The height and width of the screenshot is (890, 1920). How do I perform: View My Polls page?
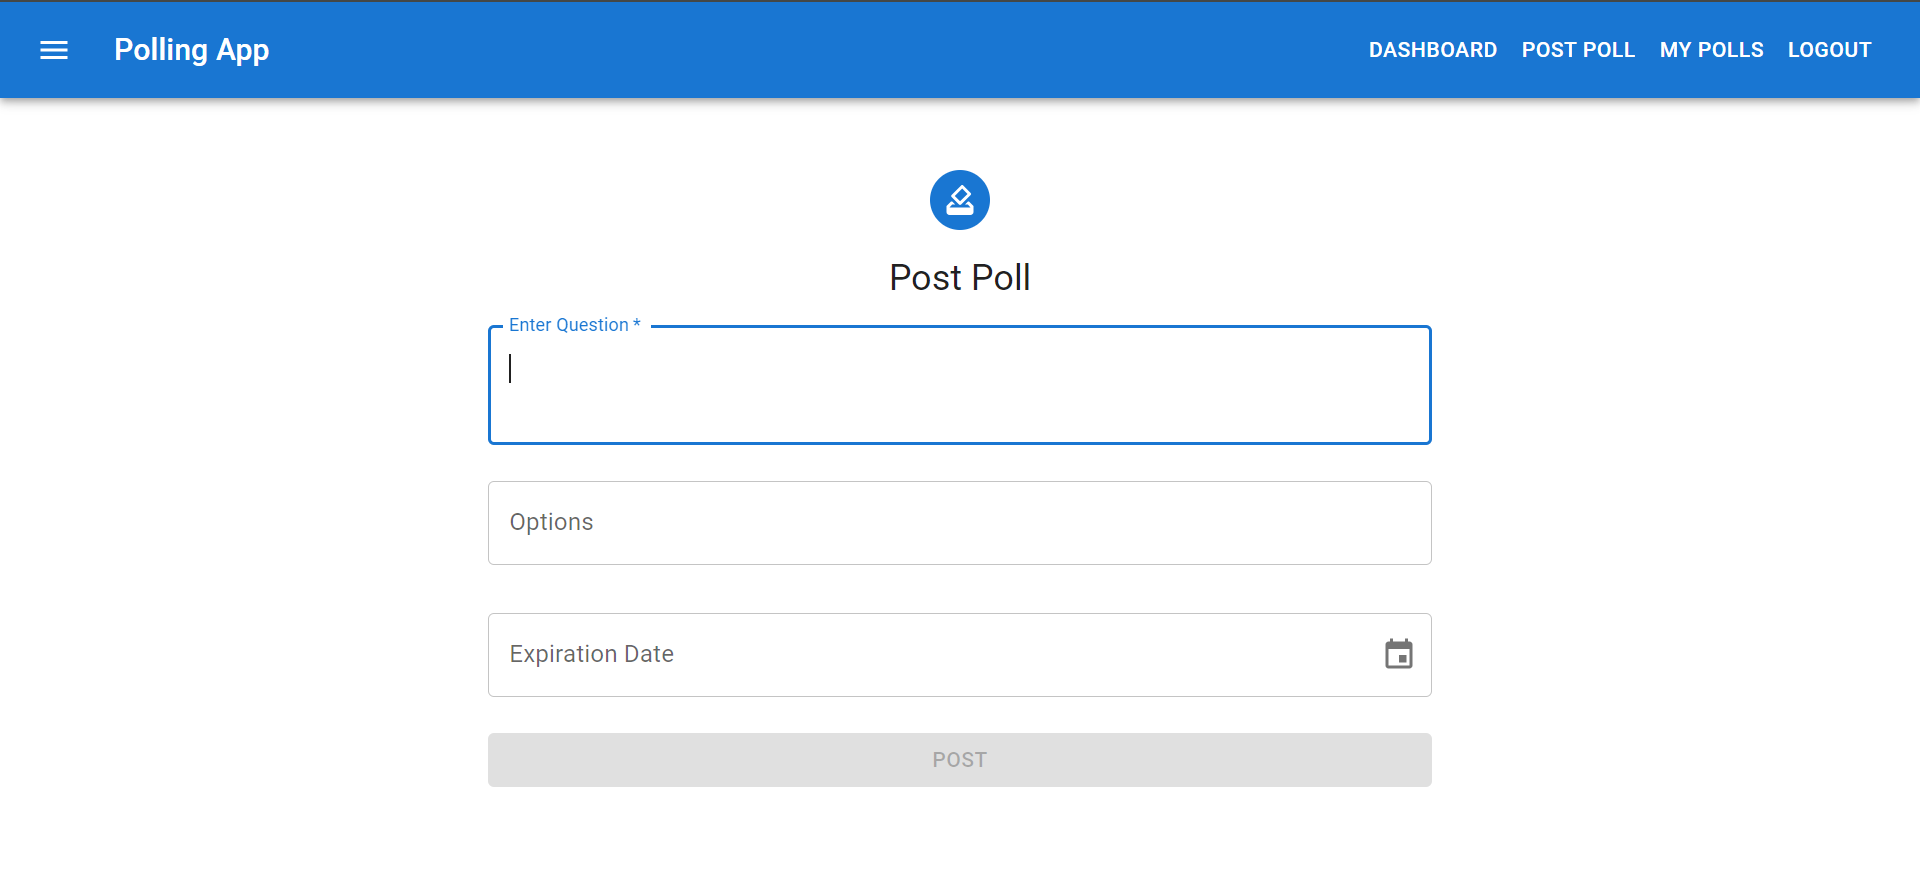1711,50
